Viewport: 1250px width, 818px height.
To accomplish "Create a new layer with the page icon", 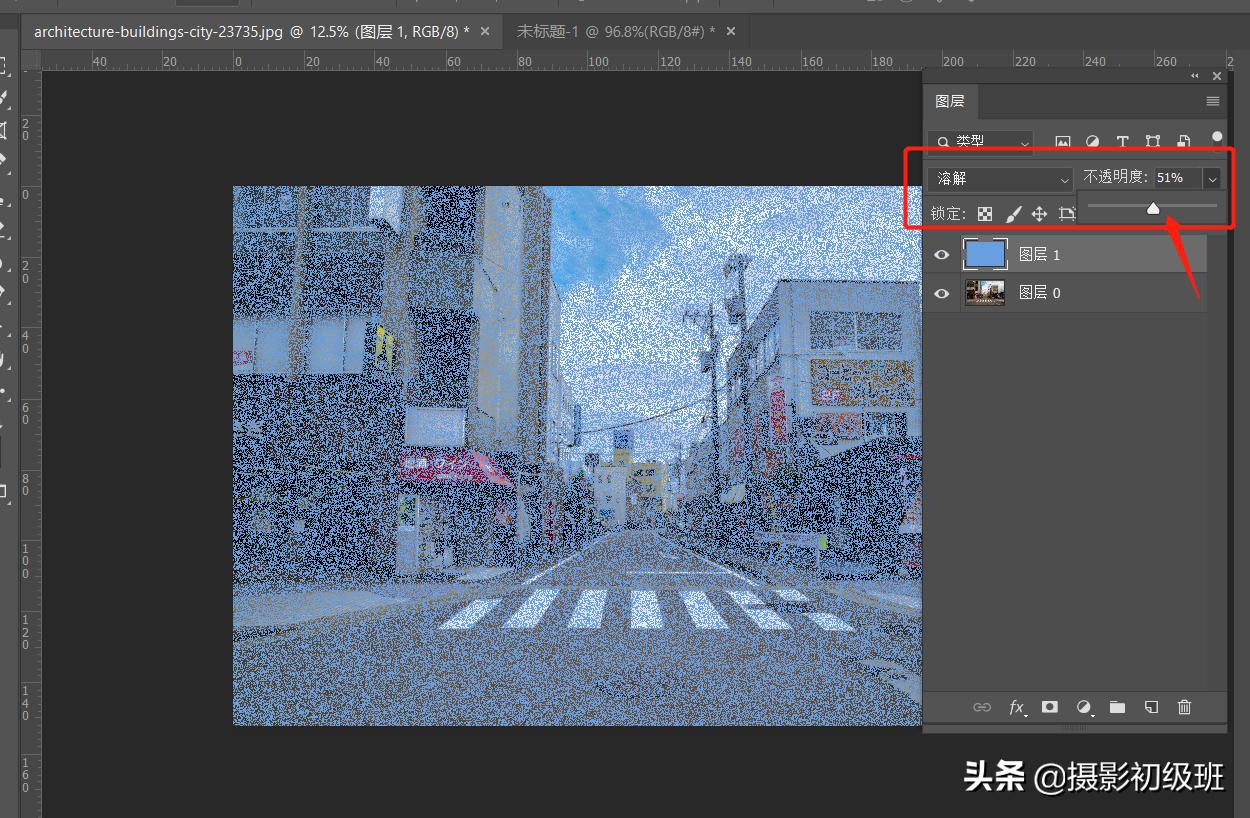I will point(1151,707).
